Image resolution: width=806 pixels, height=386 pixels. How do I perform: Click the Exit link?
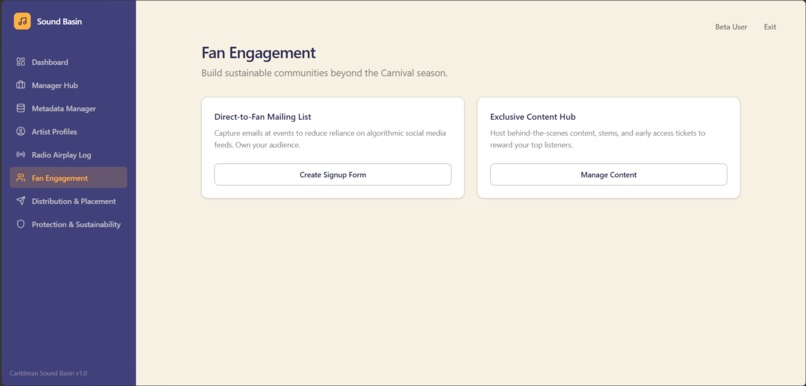(x=770, y=27)
